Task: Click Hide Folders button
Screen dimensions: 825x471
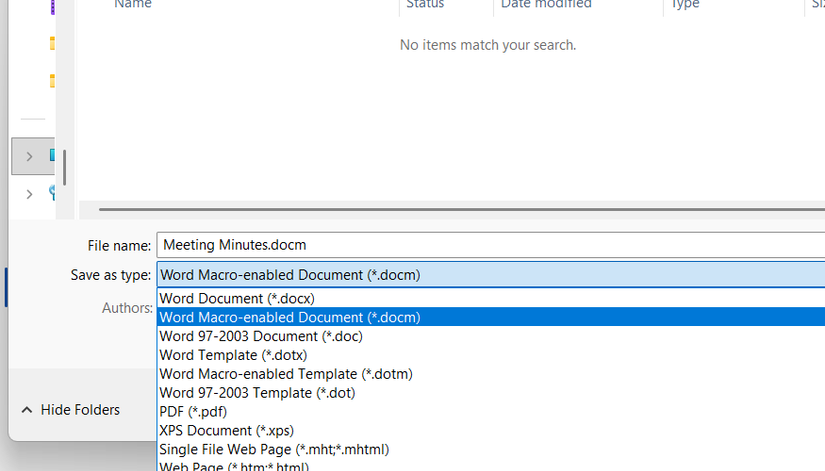Action: [71, 410]
